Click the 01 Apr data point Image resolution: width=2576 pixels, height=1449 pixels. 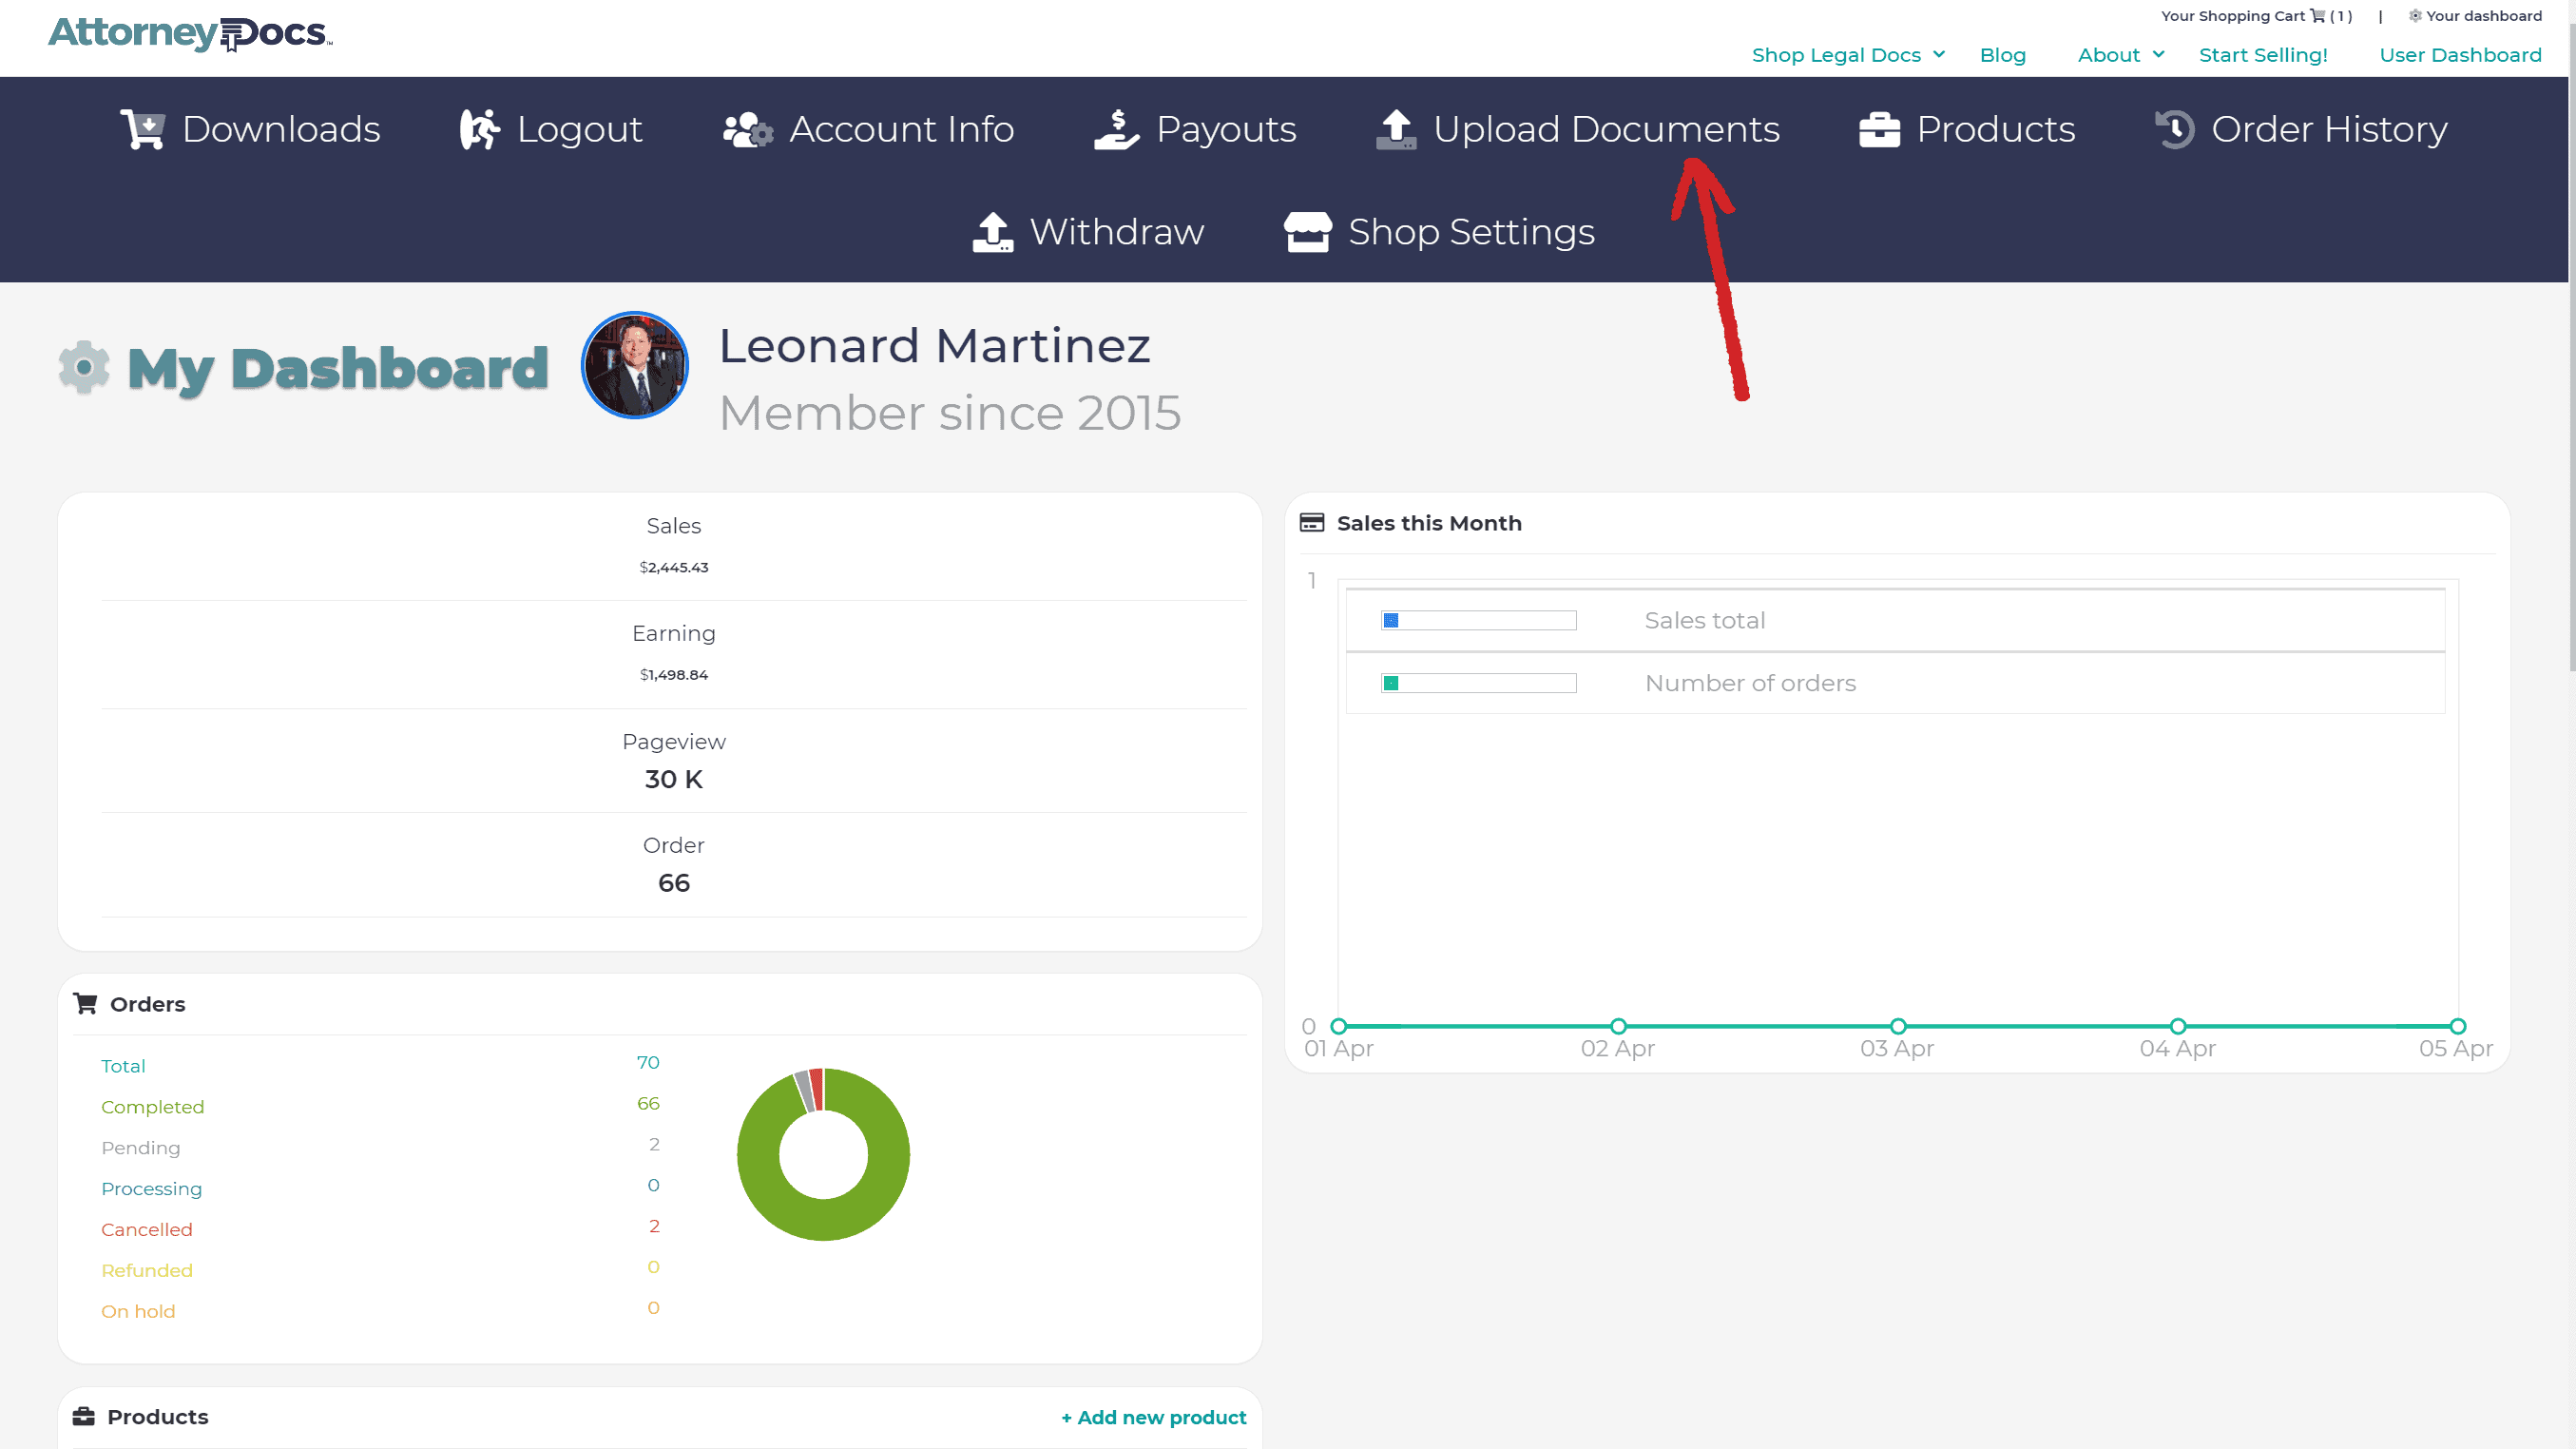click(1339, 1027)
